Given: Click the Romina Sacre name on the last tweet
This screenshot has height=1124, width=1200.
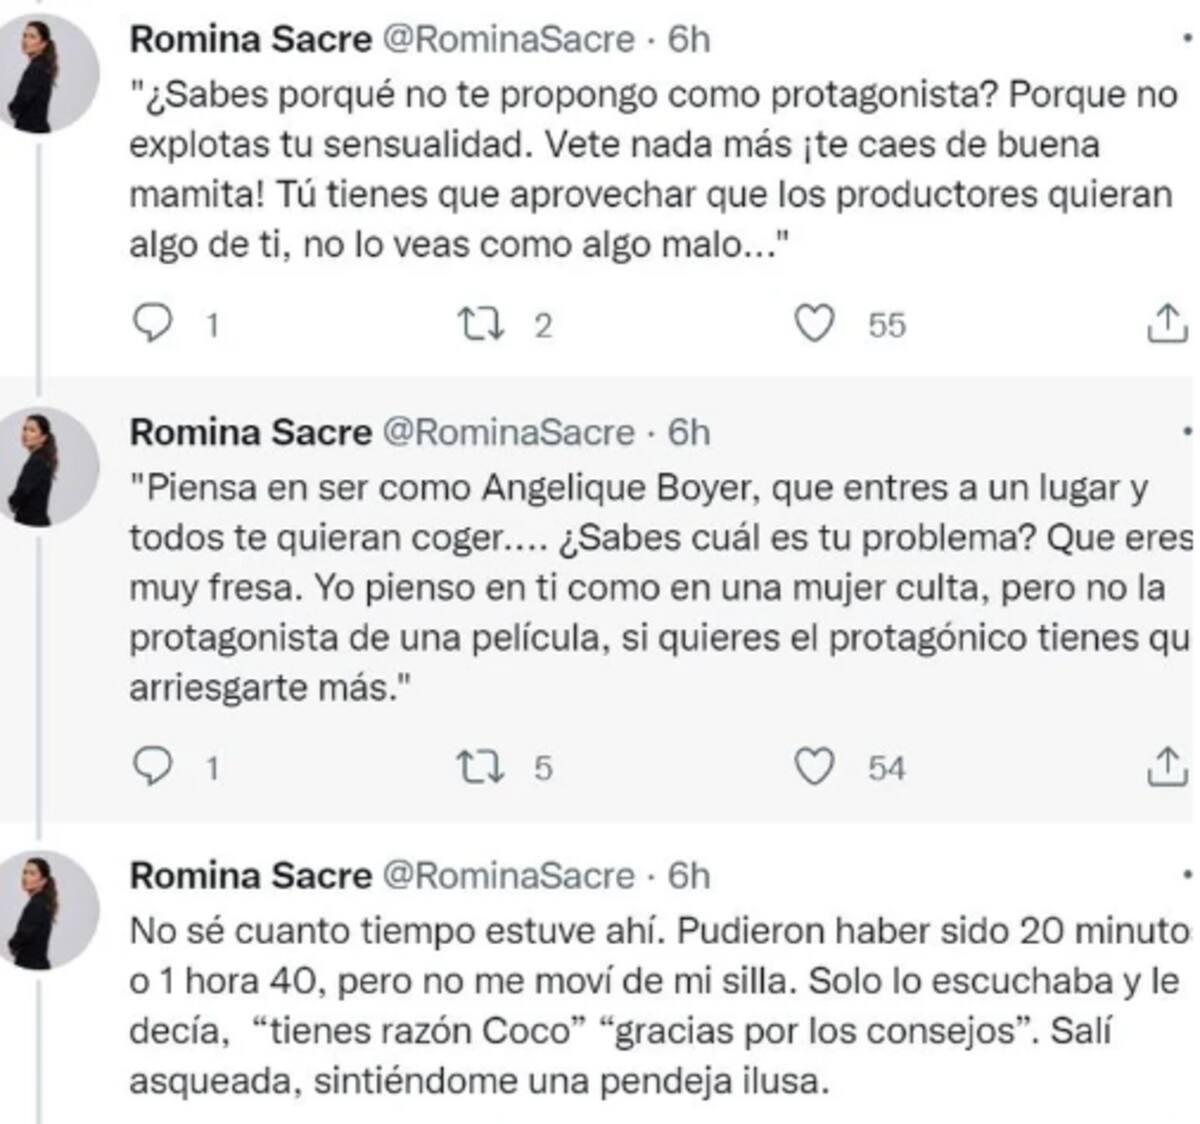Looking at the screenshot, I should (251, 875).
